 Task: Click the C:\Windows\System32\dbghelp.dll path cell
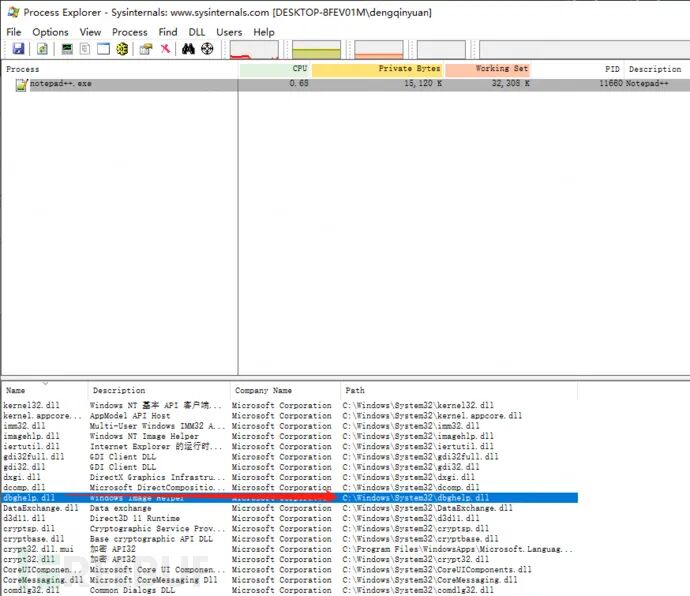416,498
